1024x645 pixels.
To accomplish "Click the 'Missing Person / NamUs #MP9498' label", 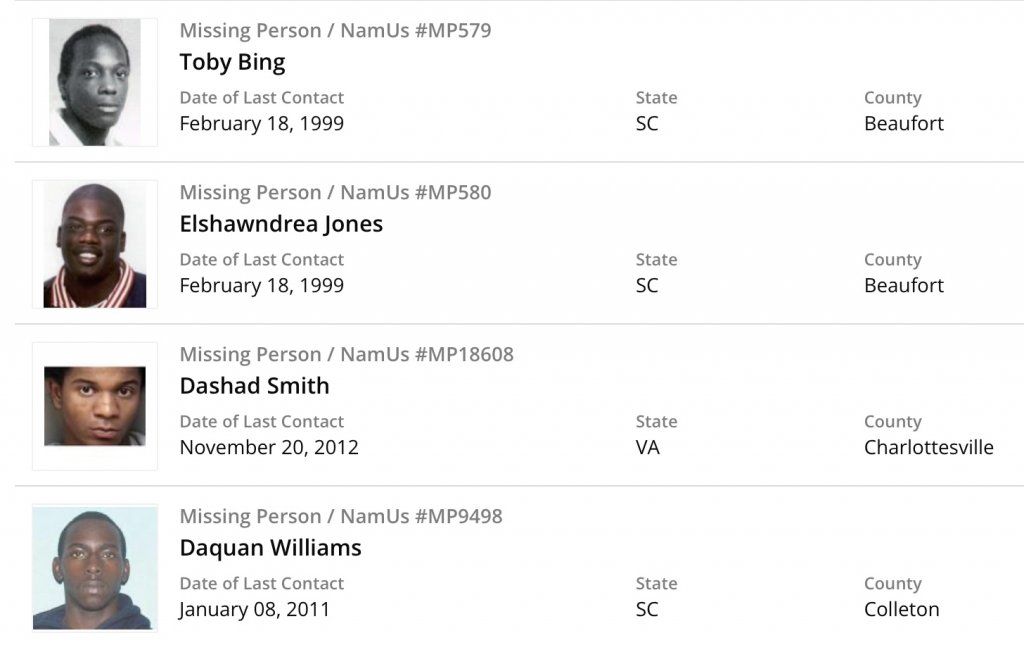I will pos(341,516).
